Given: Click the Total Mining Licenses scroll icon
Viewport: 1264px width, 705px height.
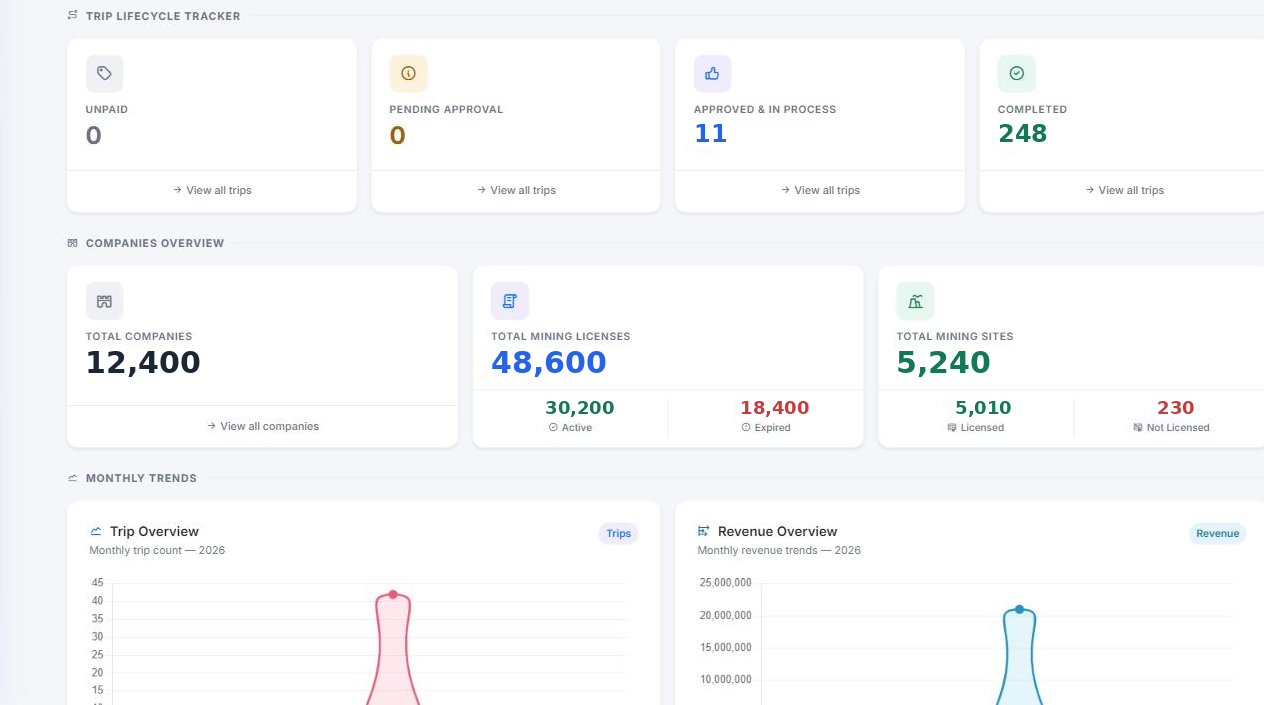Looking at the screenshot, I should (x=509, y=301).
